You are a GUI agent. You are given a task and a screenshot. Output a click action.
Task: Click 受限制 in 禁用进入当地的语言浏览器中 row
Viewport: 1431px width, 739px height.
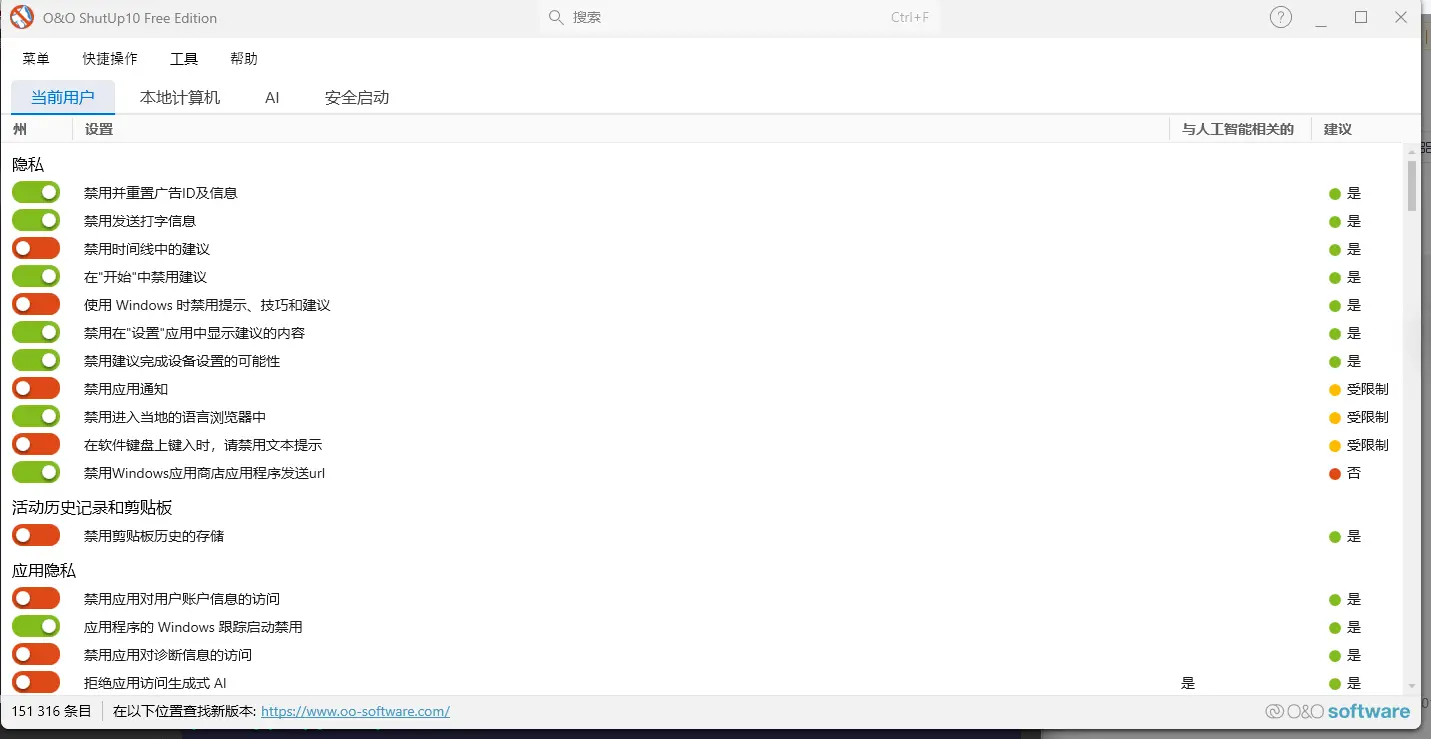click(1367, 417)
